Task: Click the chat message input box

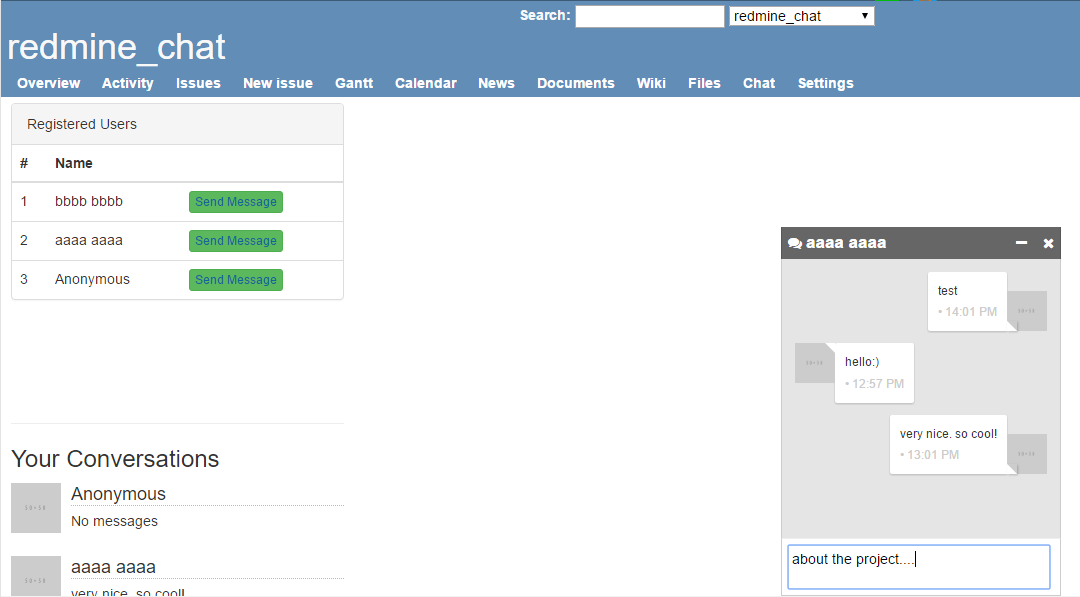Action: [919, 567]
